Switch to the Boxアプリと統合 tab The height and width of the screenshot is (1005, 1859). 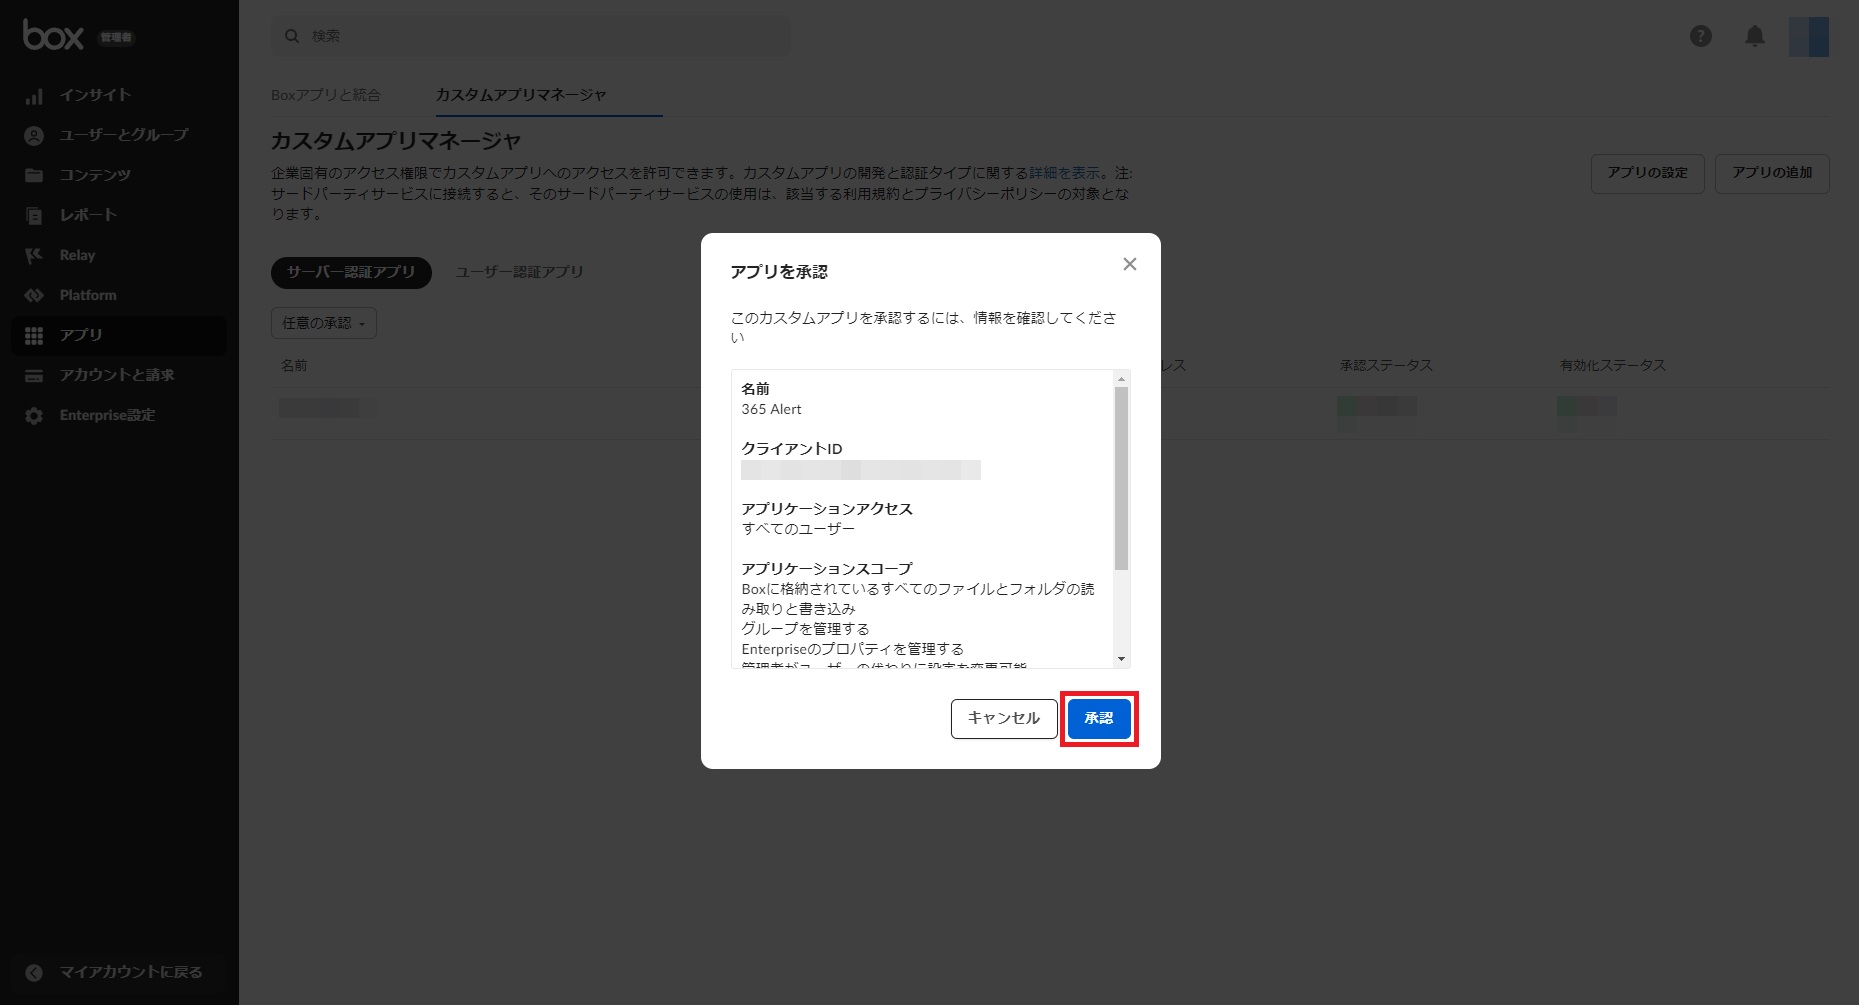(325, 95)
